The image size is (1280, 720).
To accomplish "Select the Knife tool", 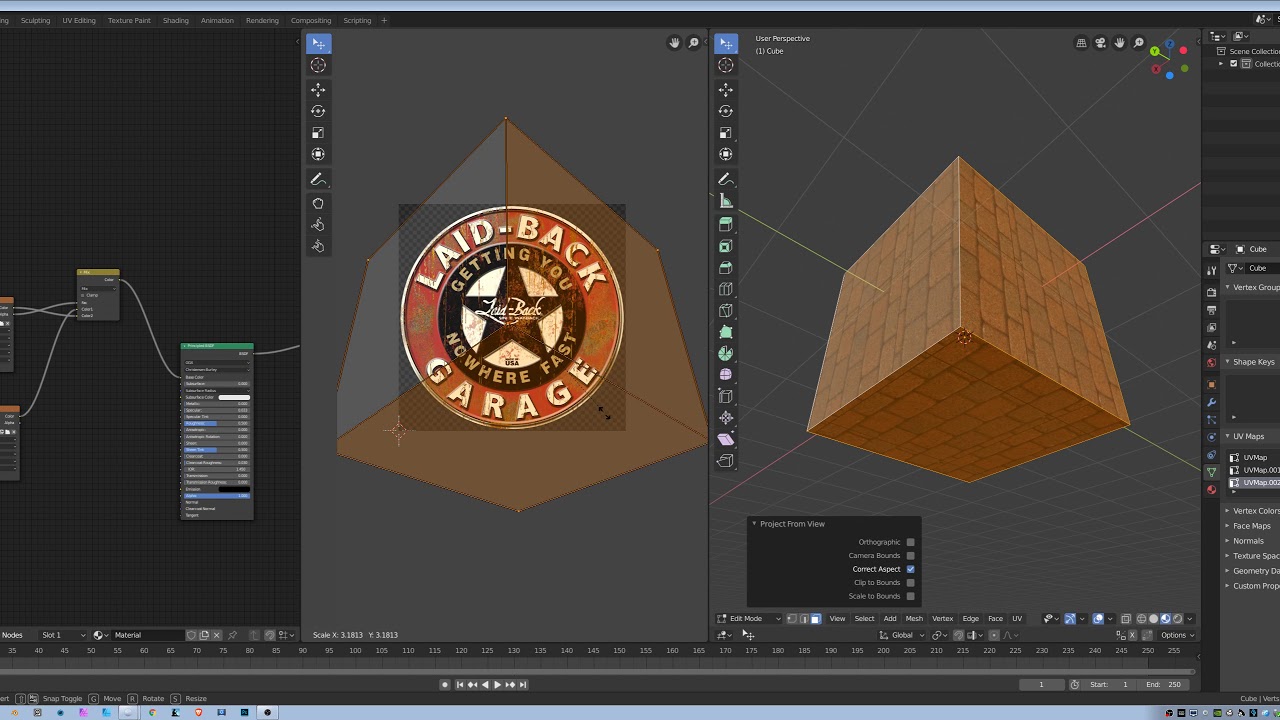I will [726, 310].
